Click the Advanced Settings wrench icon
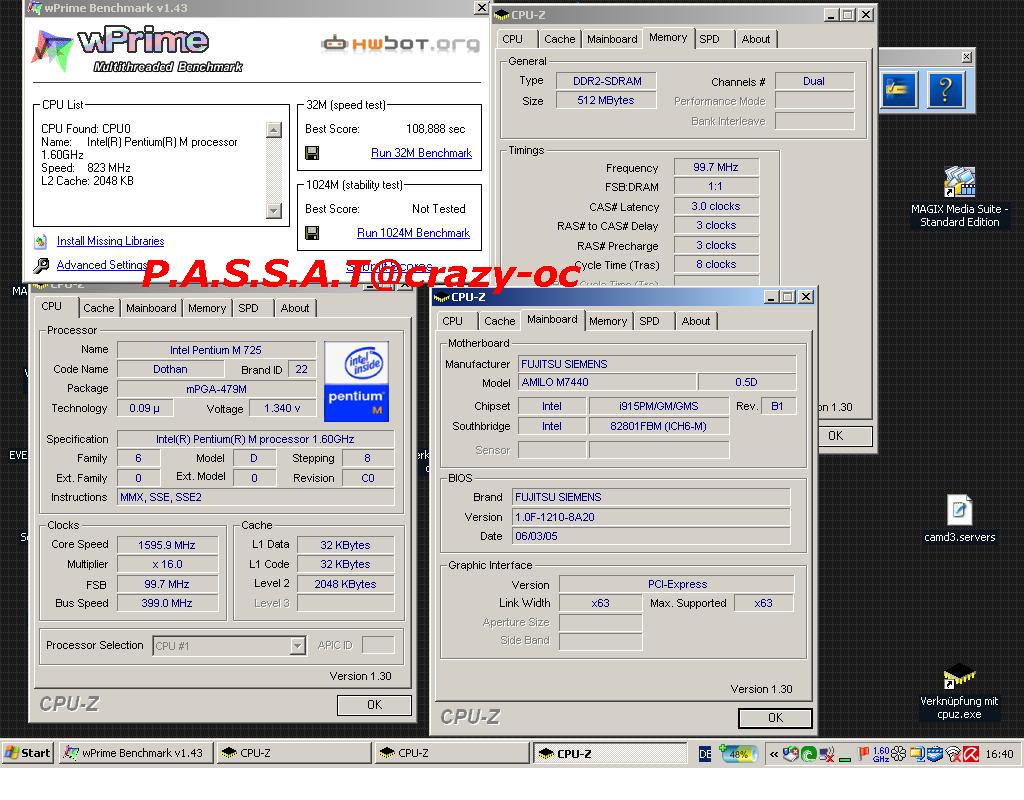 [40, 265]
